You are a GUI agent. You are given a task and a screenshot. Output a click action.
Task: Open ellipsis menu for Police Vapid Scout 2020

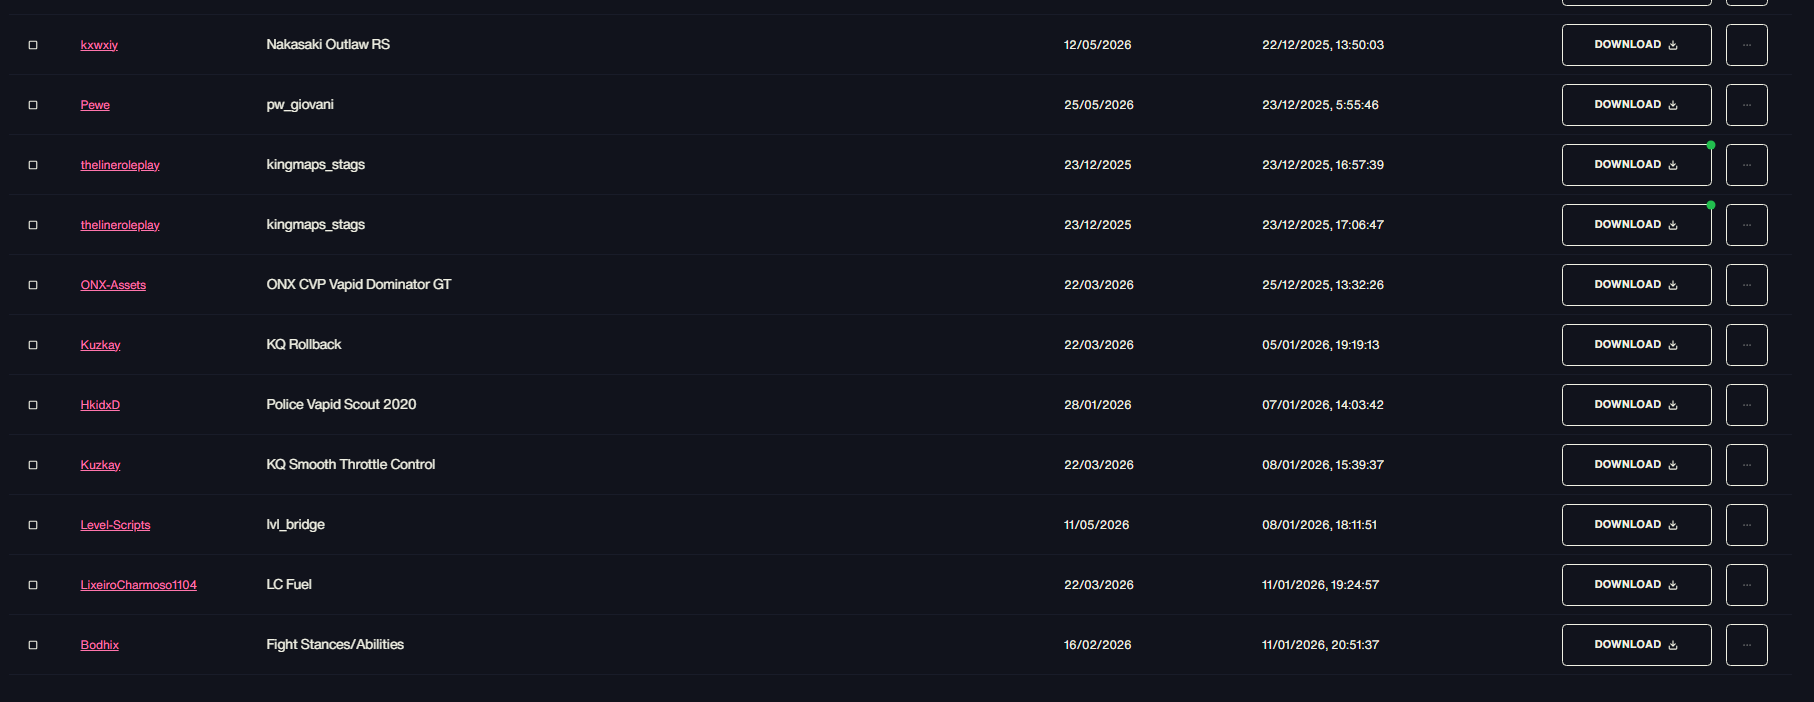pos(1746,405)
